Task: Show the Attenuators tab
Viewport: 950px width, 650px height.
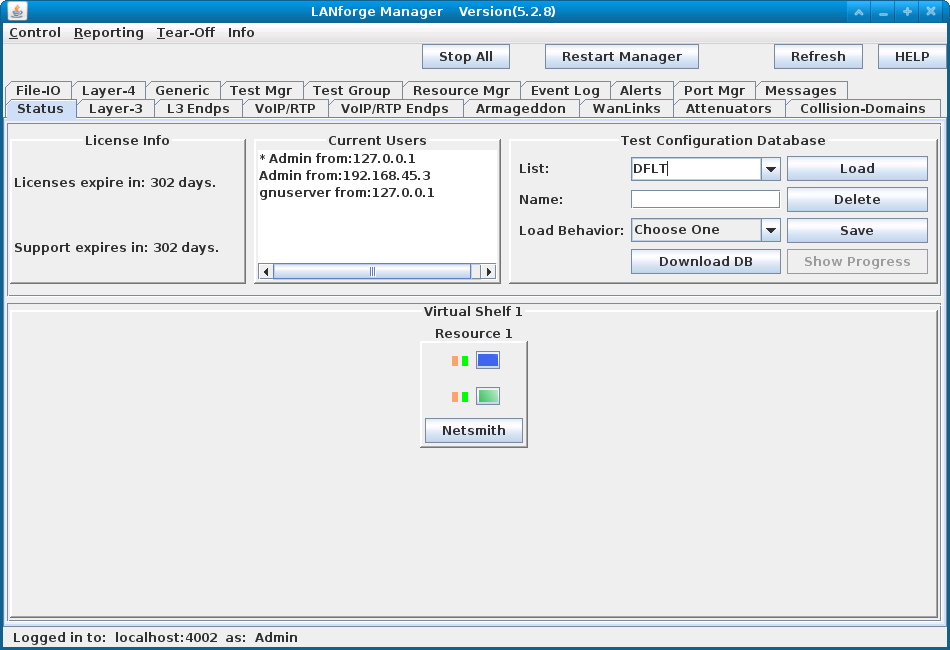Action: pyautogui.click(x=729, y=108)
